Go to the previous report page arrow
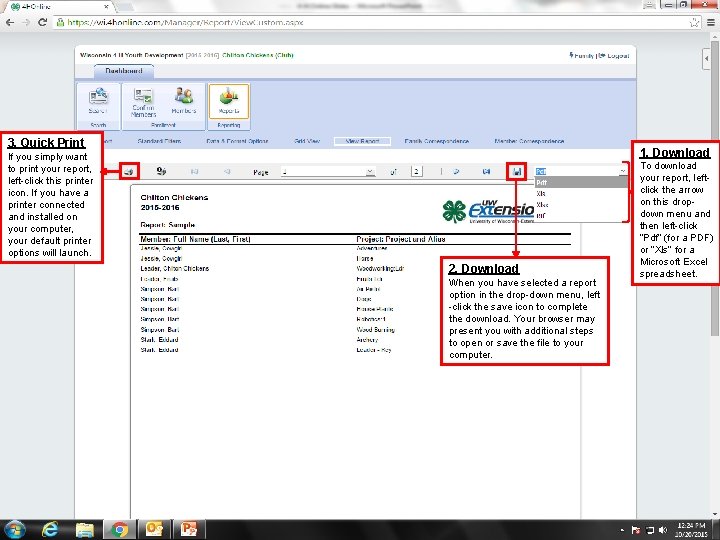This screenshot has height=540, width=720. pyautogui.click(x=227, y=172)
